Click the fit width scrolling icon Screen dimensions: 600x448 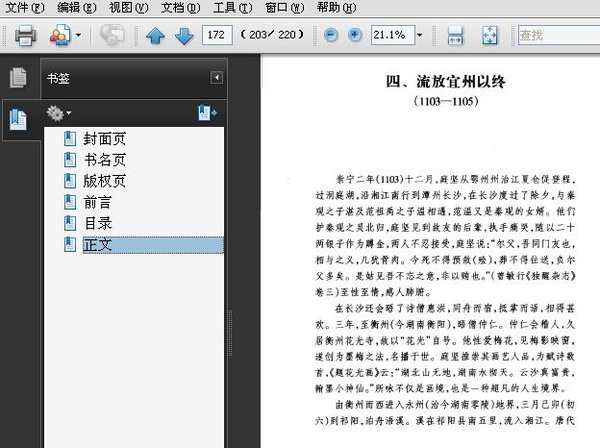click(455, 36)
